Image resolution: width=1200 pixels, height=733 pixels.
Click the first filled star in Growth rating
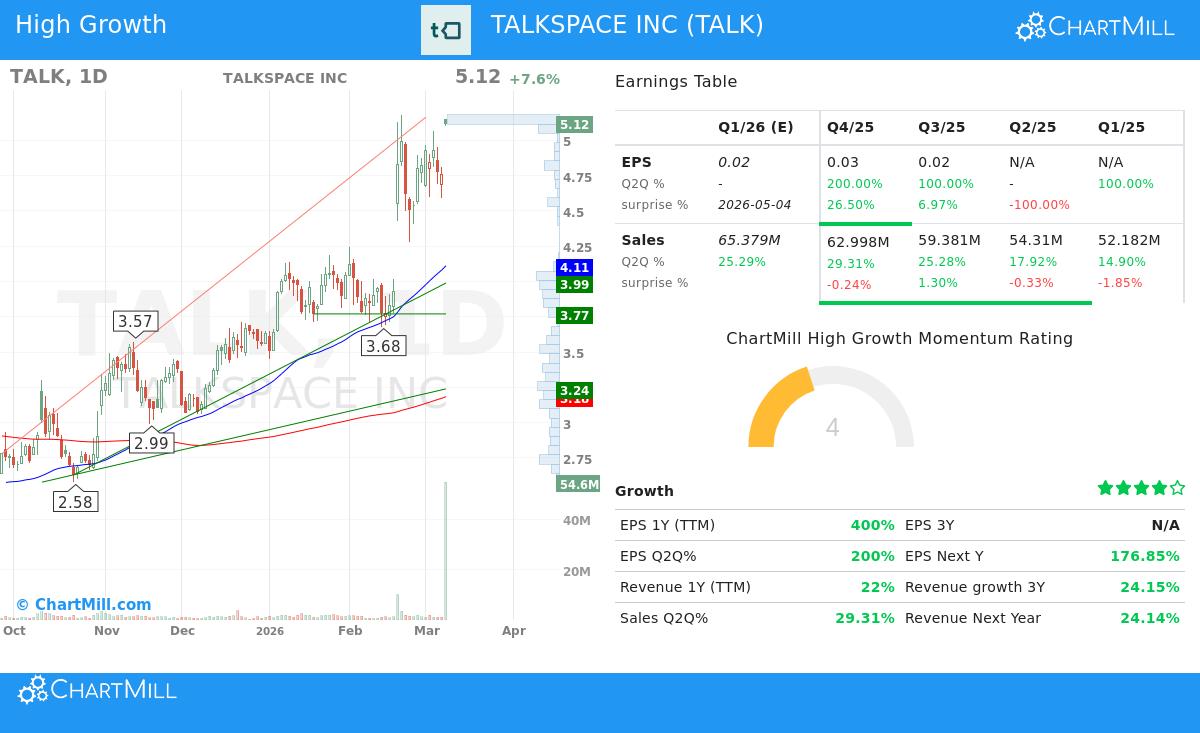pos(1105,487)
